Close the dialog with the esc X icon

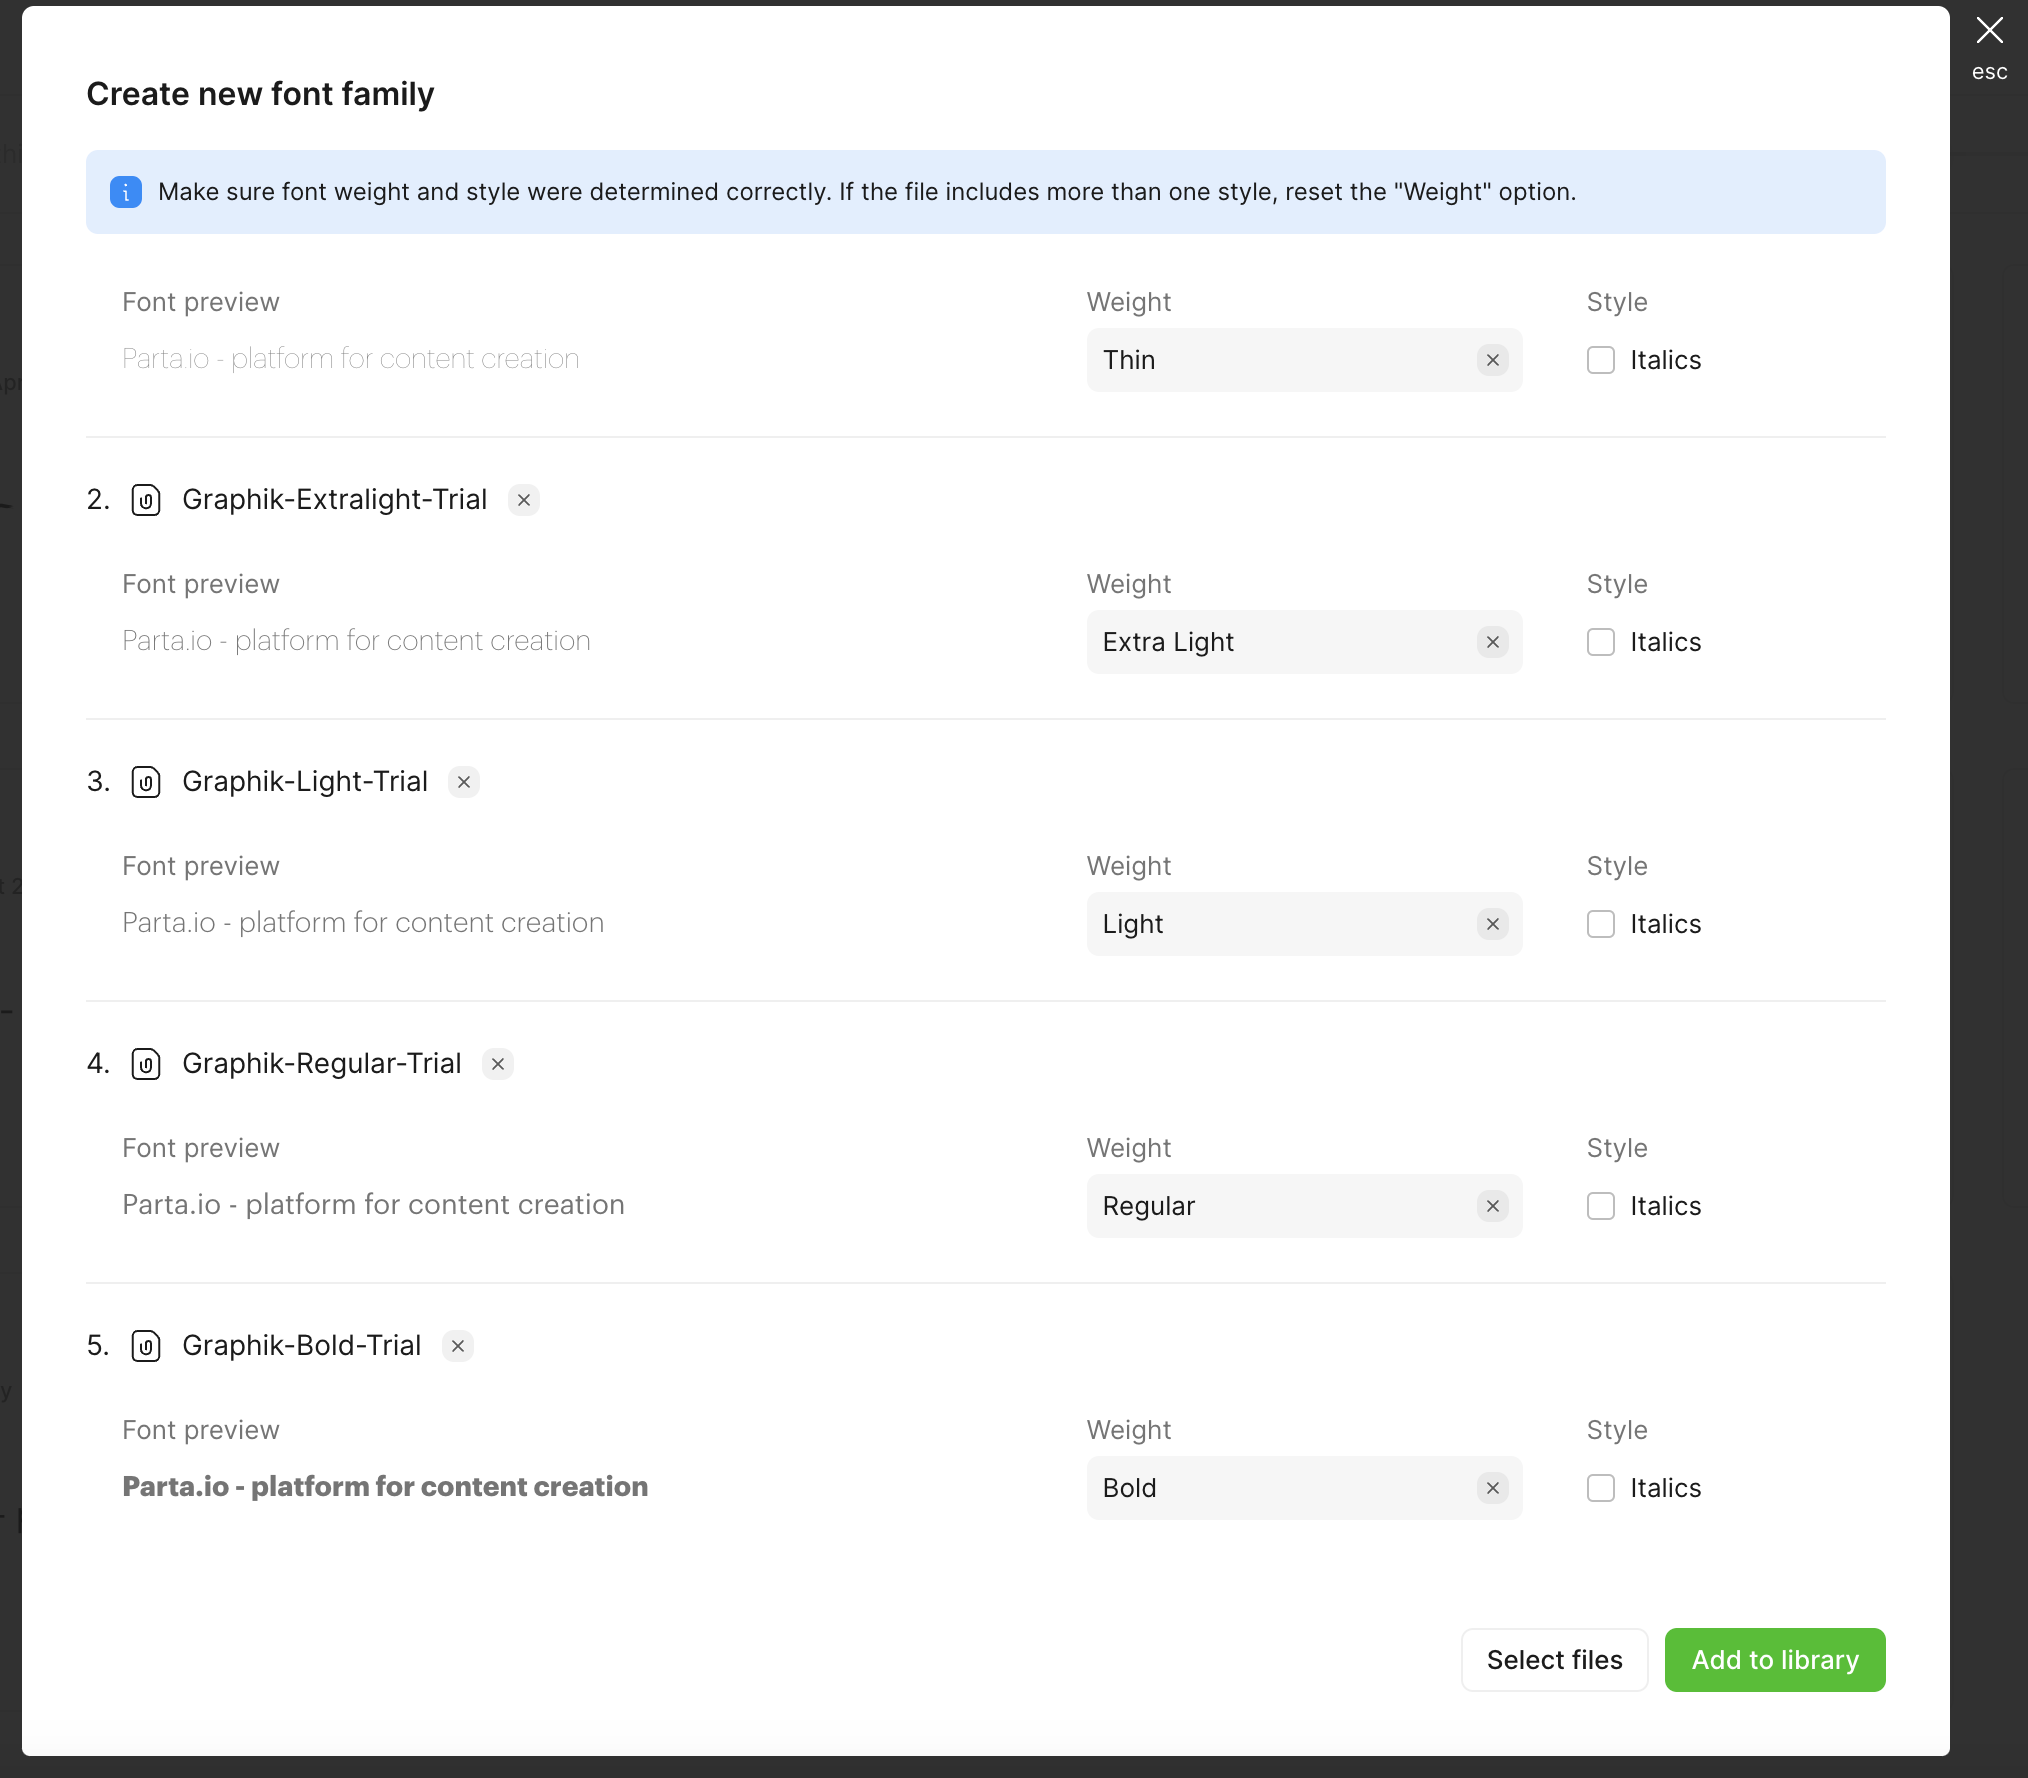point(1989,31)
